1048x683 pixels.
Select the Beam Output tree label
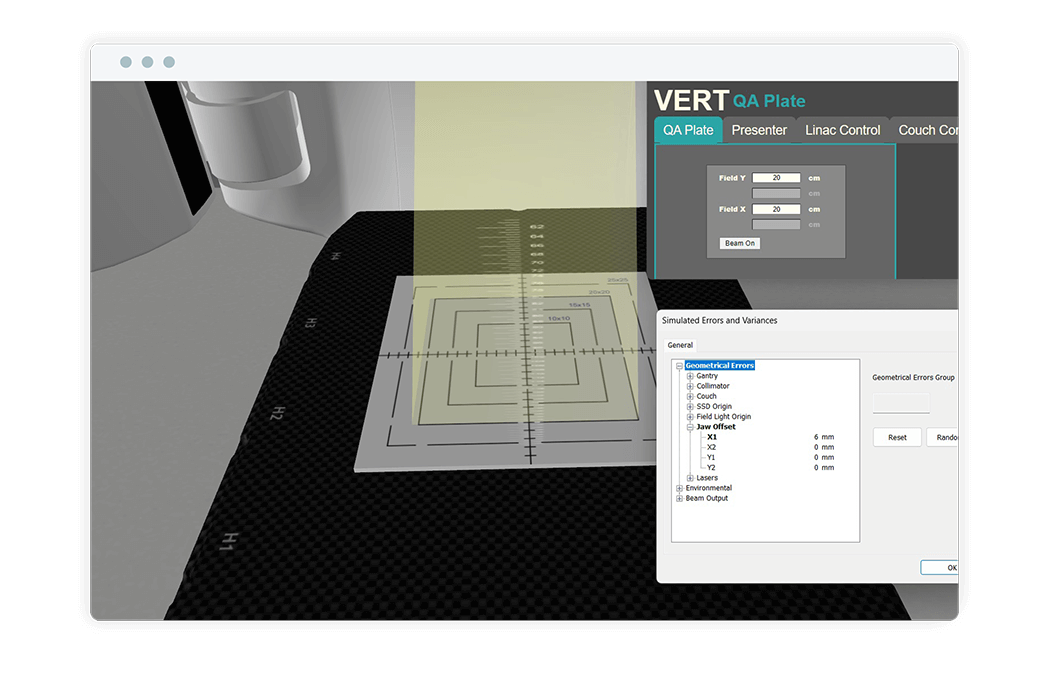coord(706,498)
